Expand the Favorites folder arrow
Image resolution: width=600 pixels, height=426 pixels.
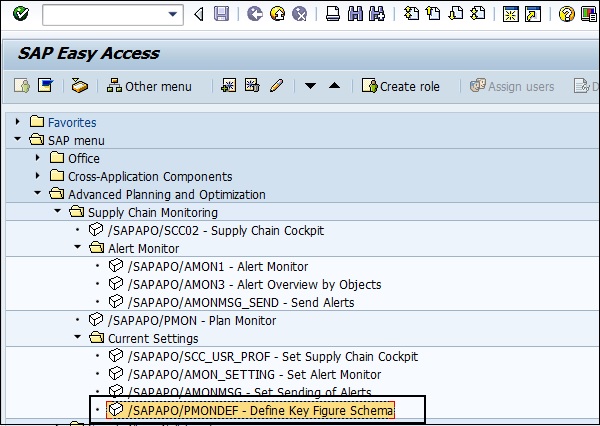point(18,122)
